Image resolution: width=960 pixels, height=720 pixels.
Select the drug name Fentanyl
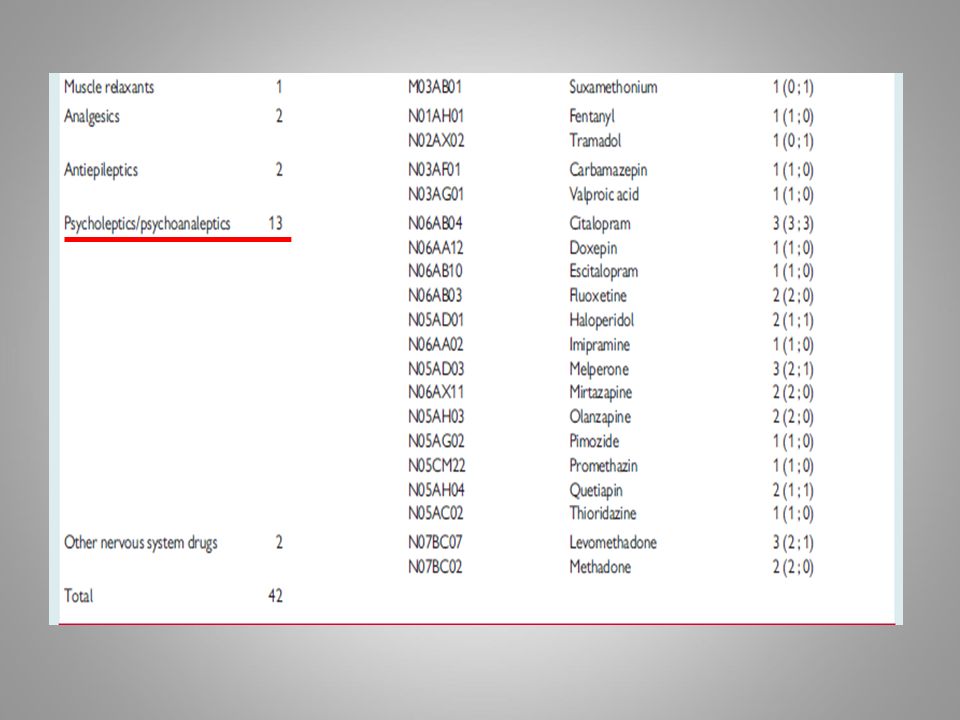pos(591,116)
